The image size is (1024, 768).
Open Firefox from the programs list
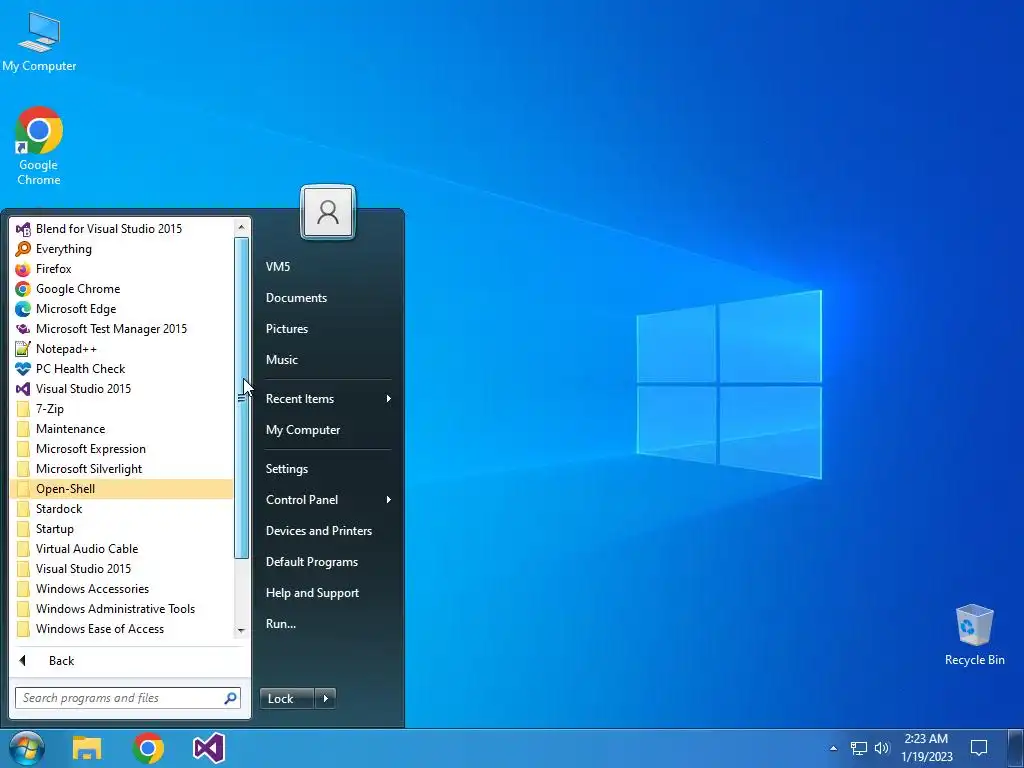(121, 268)
